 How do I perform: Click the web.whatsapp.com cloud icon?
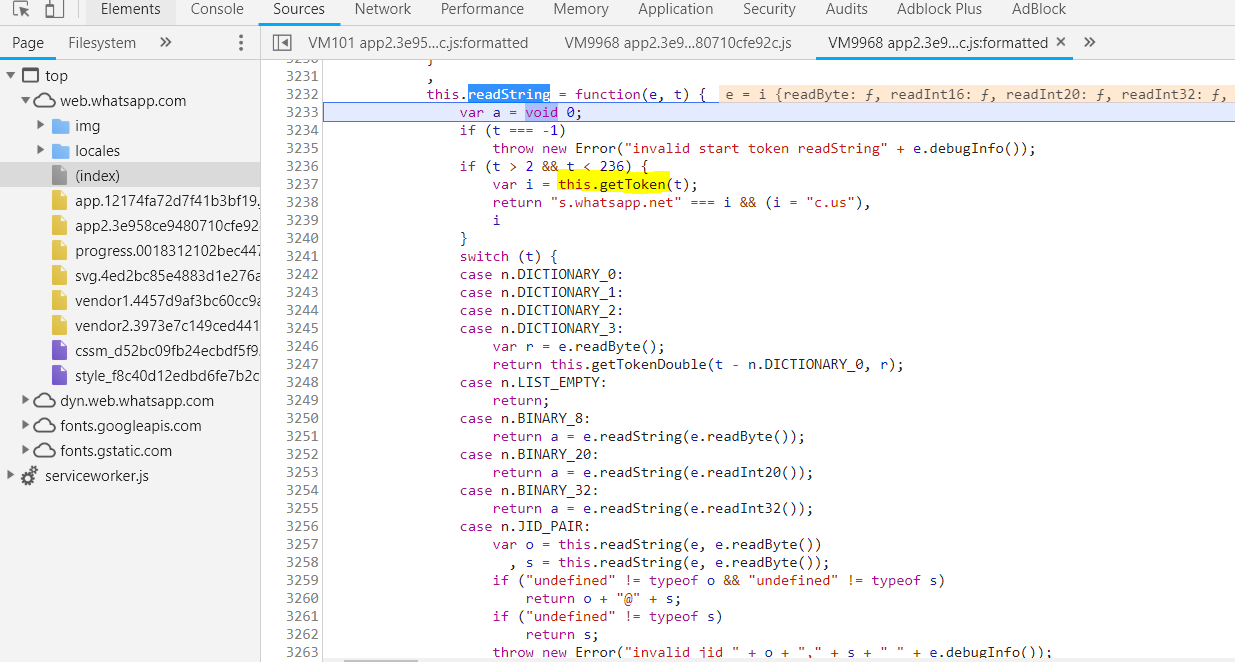click(45, 101)
